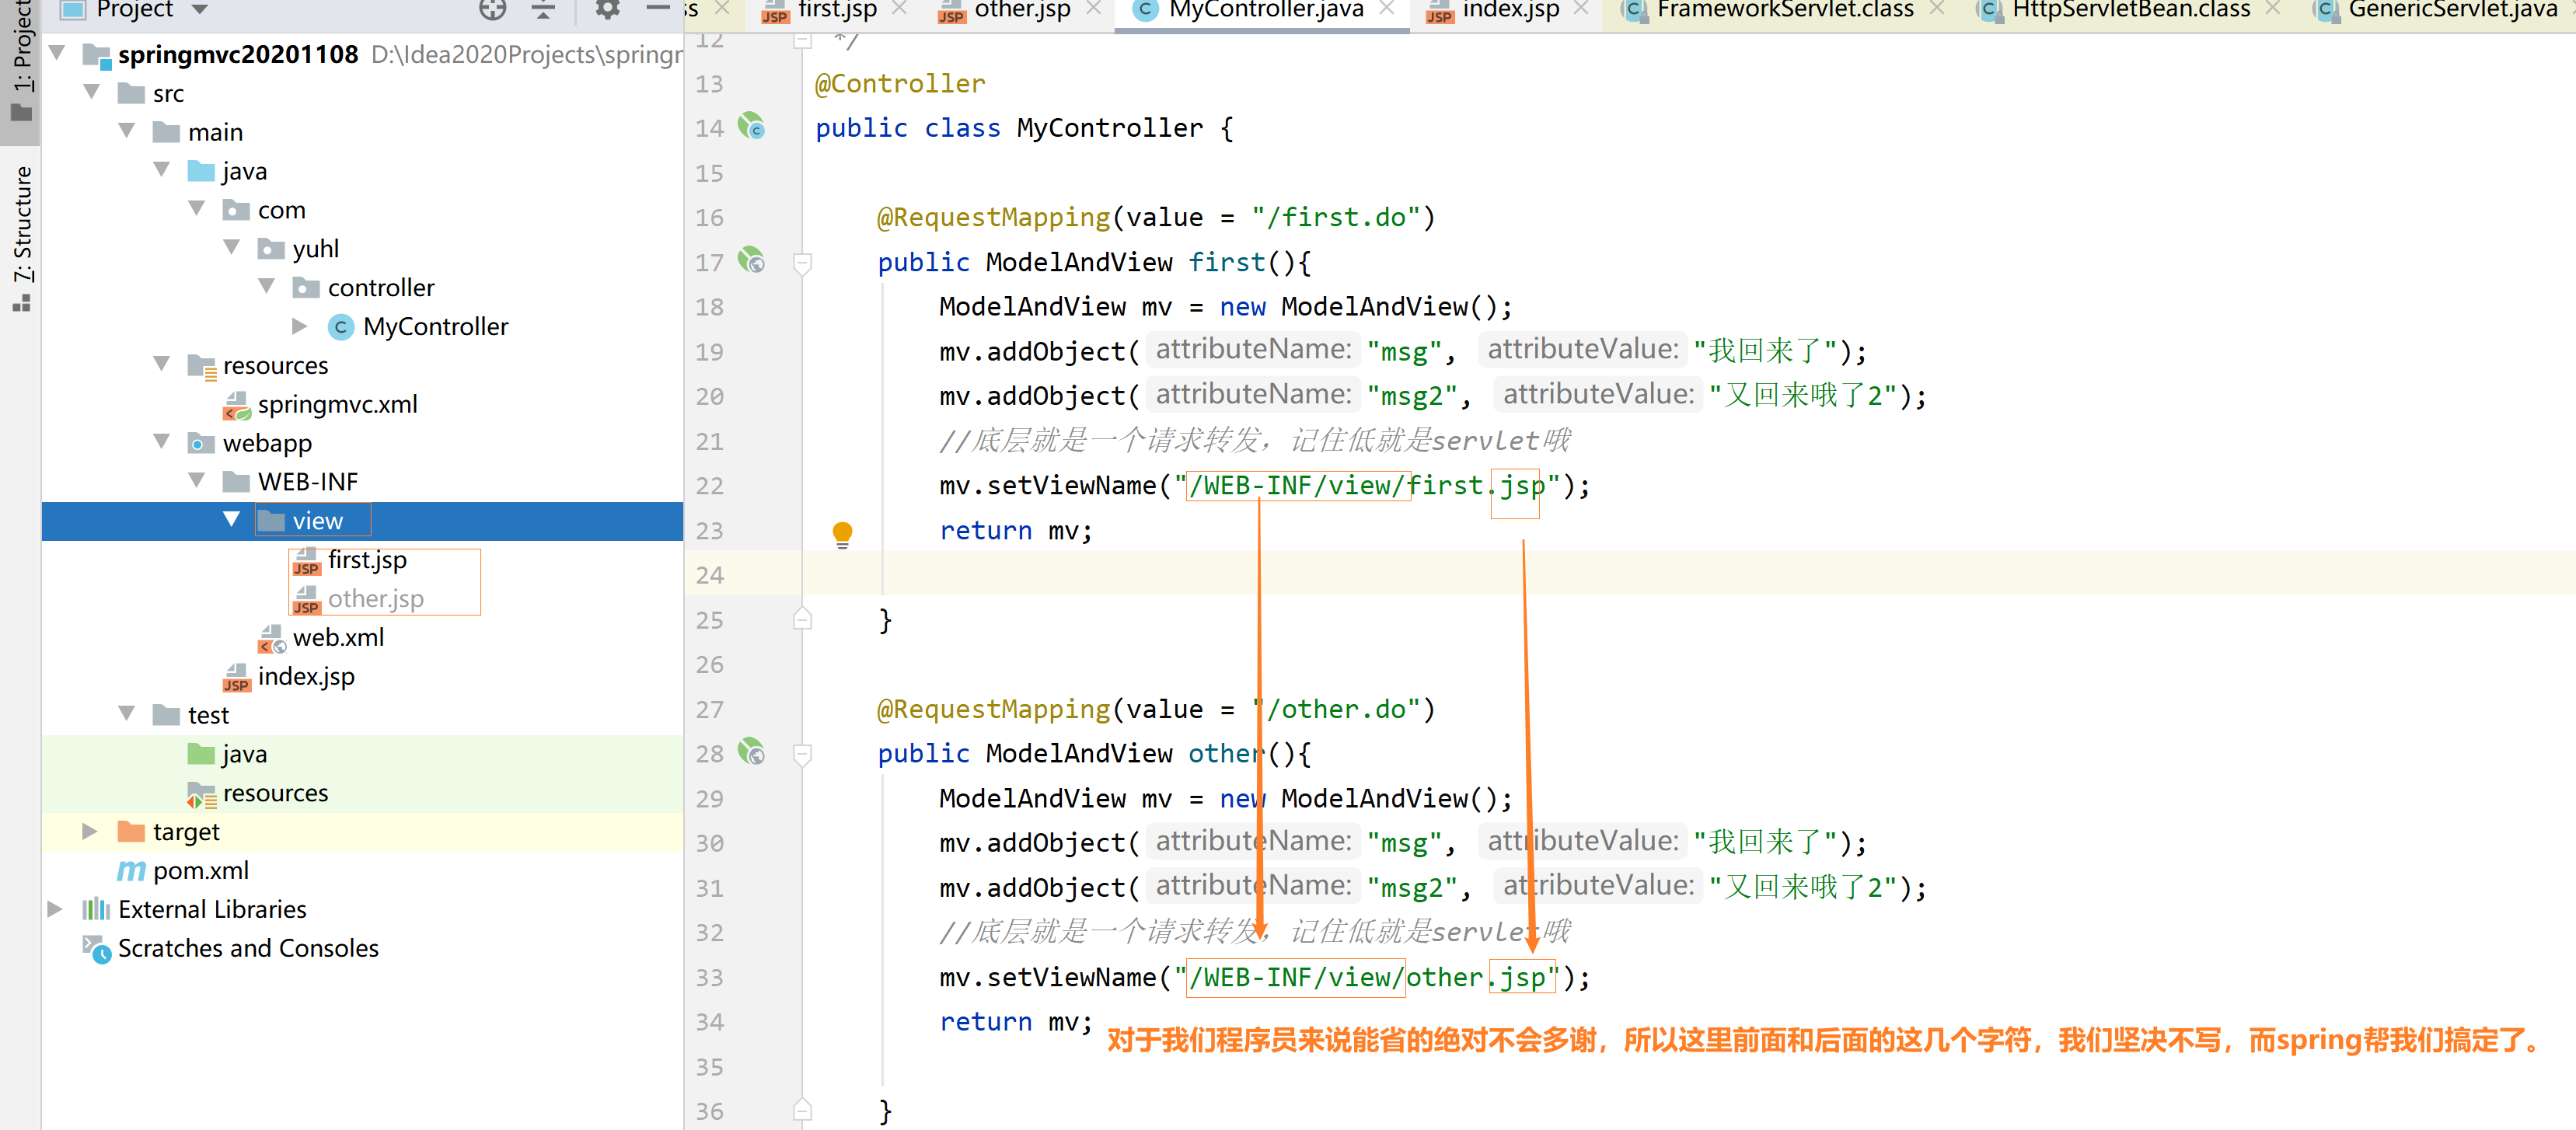2576x1130 pixels.
Task: Collapse the view folder arrow
Action: click(232, 519)
